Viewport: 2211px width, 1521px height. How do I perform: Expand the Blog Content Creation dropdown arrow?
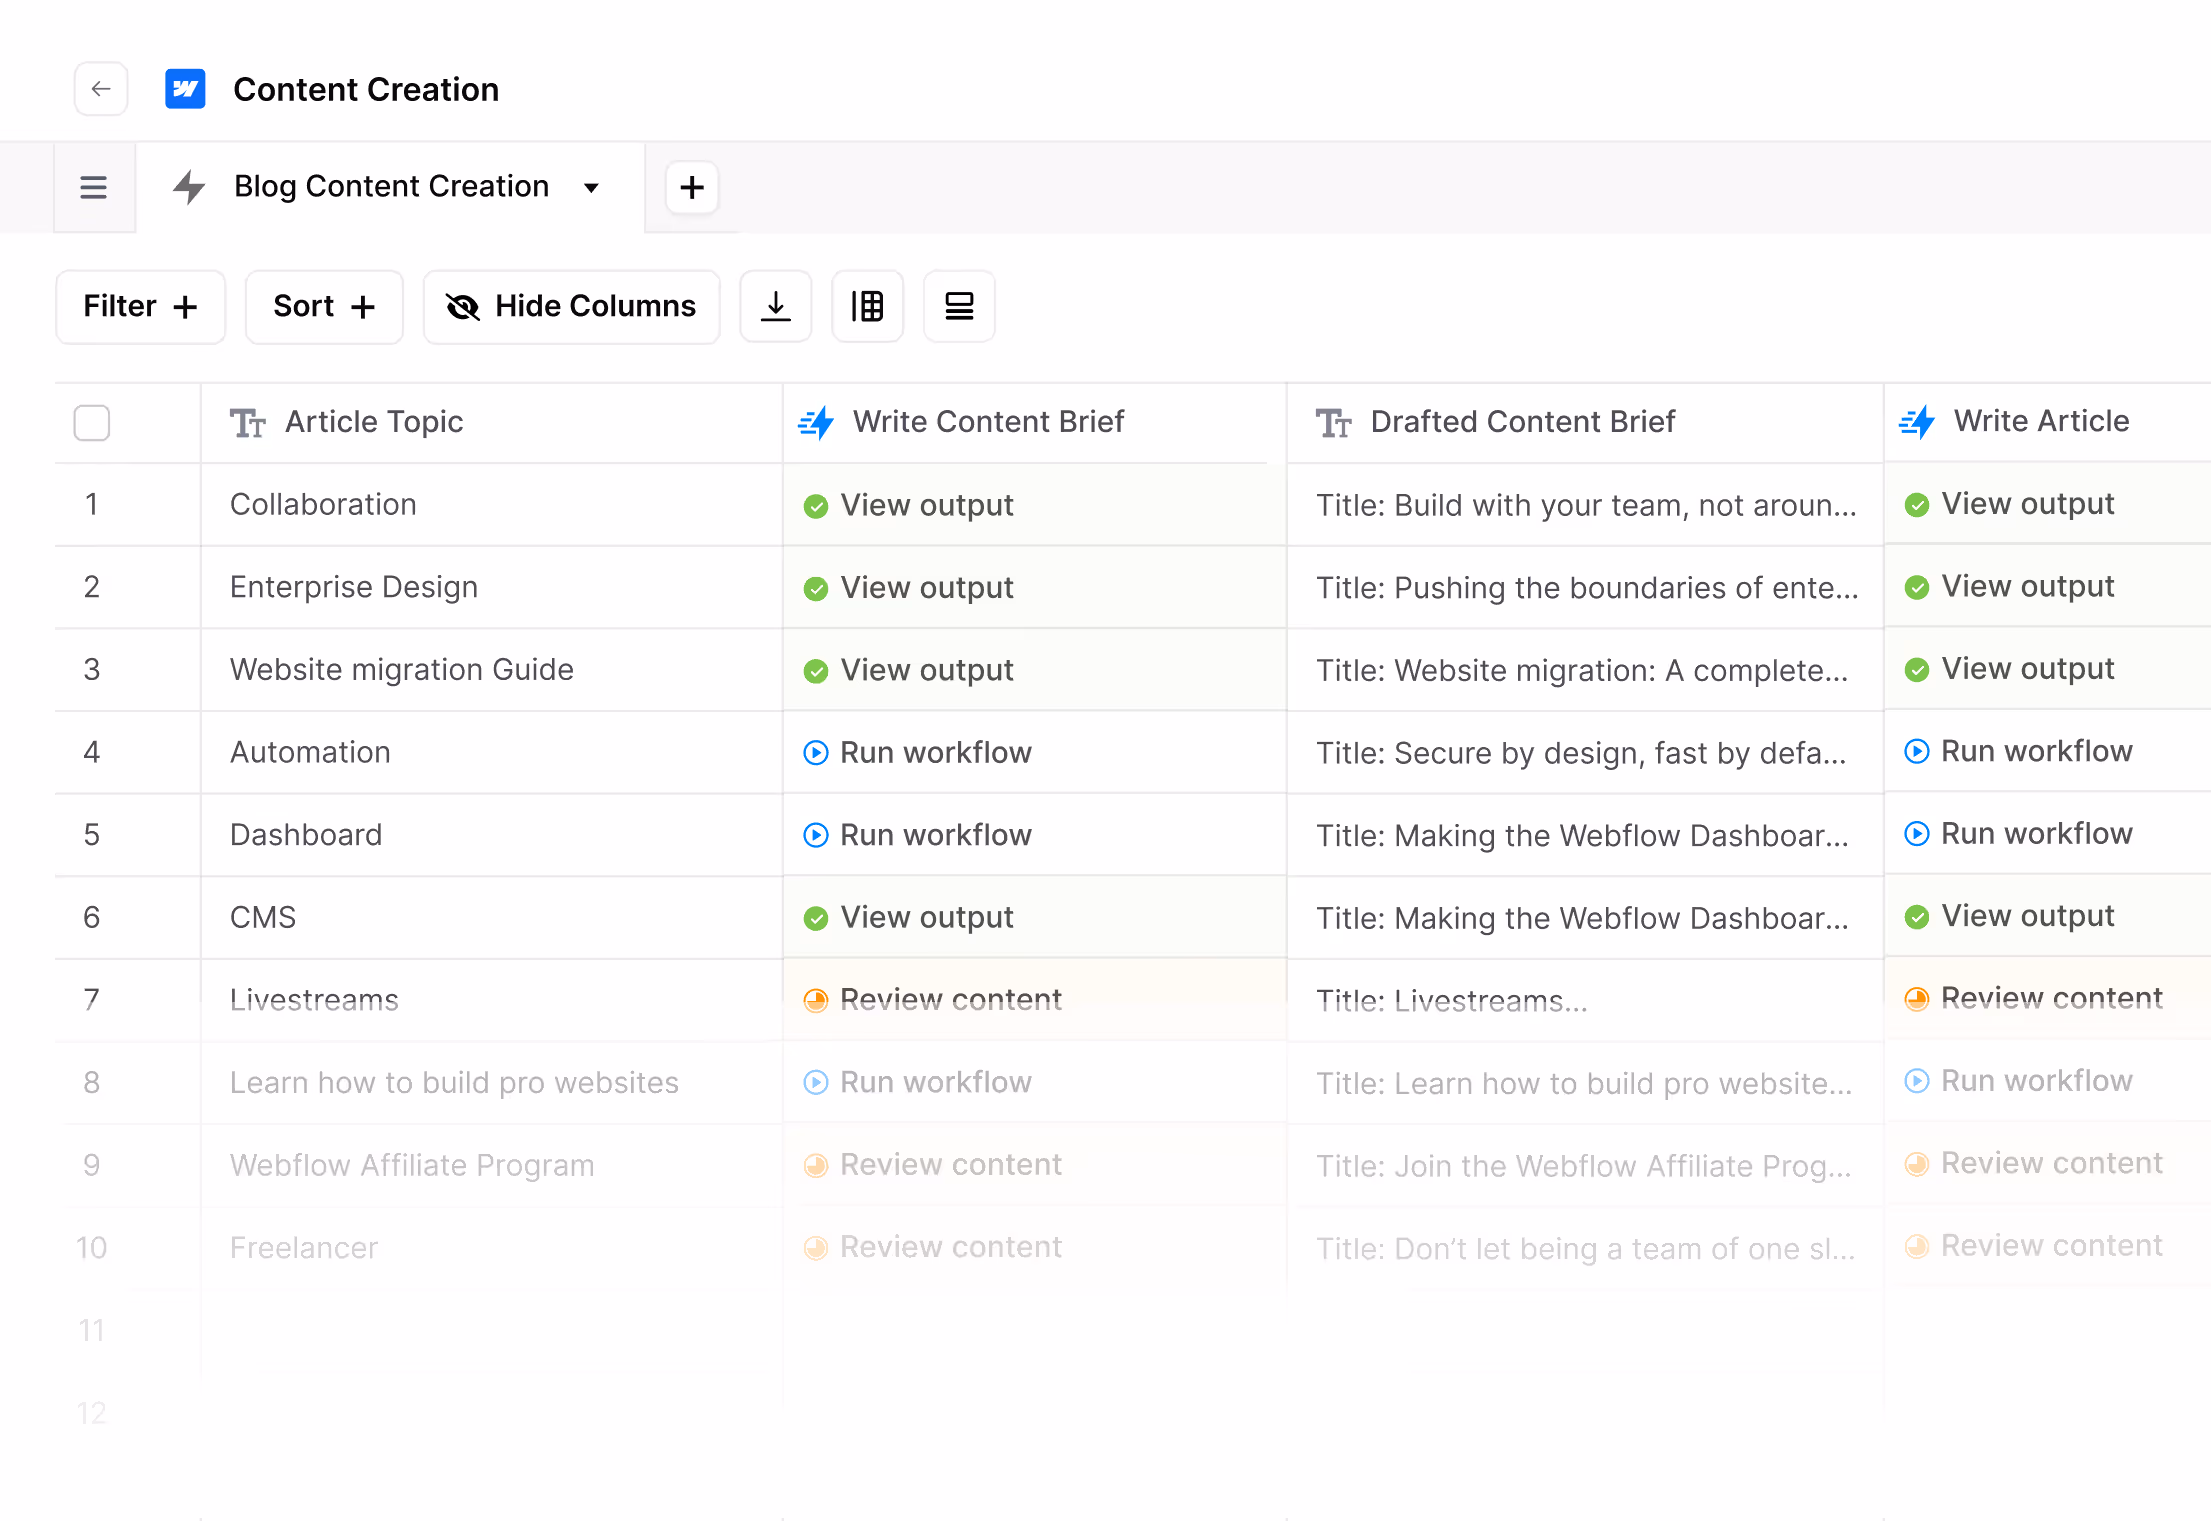click(591, 187)
